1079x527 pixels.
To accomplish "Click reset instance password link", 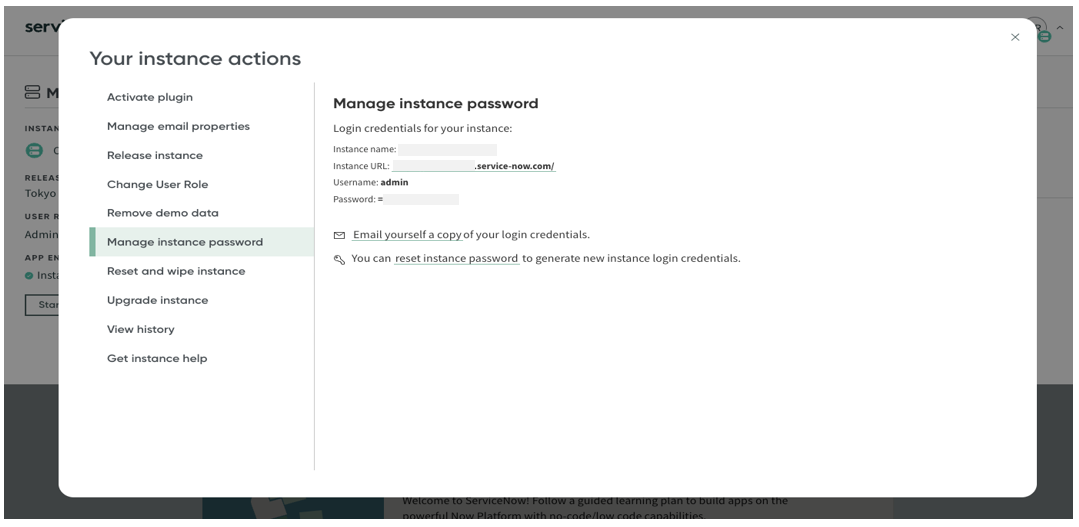I will (x=456, y=259).
